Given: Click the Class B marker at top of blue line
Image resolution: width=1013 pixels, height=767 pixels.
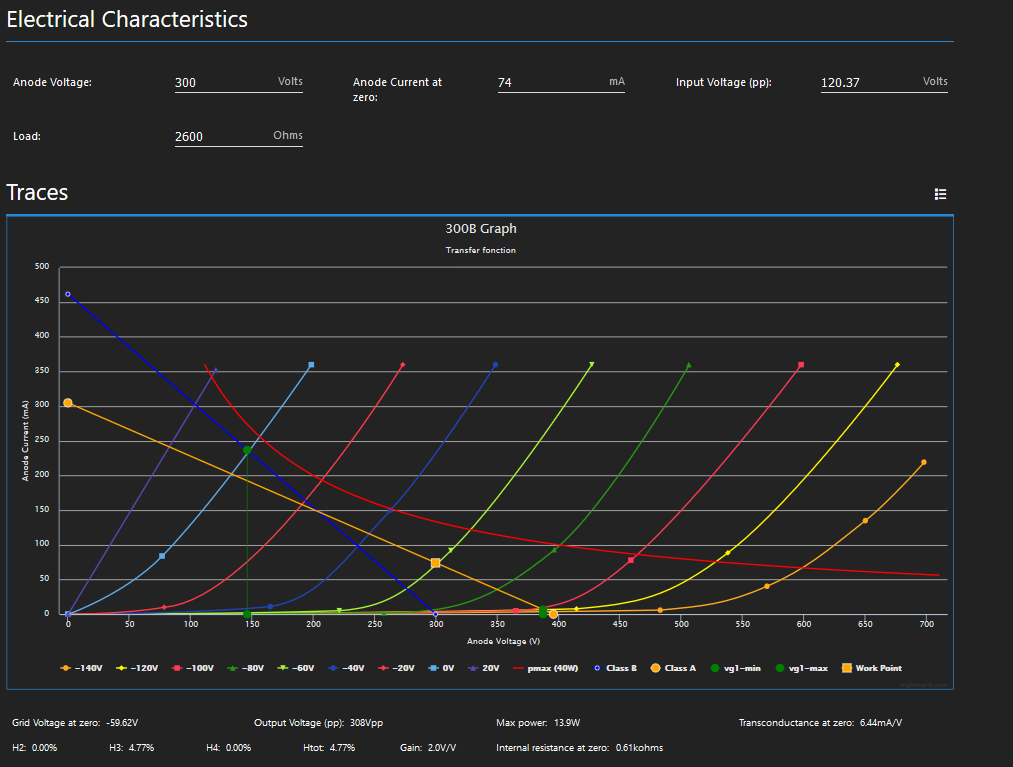Looking at the screenshot, I should pos(68,294).
